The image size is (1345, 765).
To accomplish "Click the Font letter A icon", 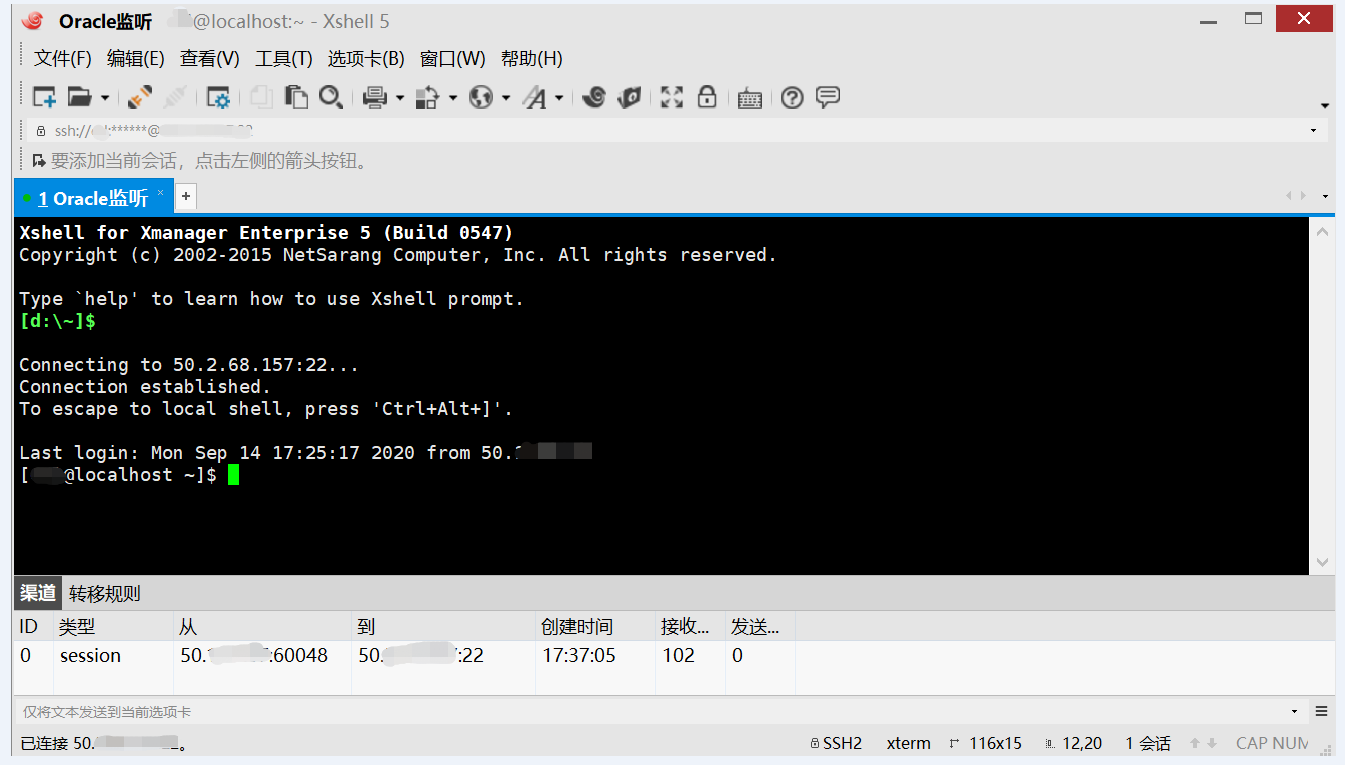I will click(x=535, y=97).
